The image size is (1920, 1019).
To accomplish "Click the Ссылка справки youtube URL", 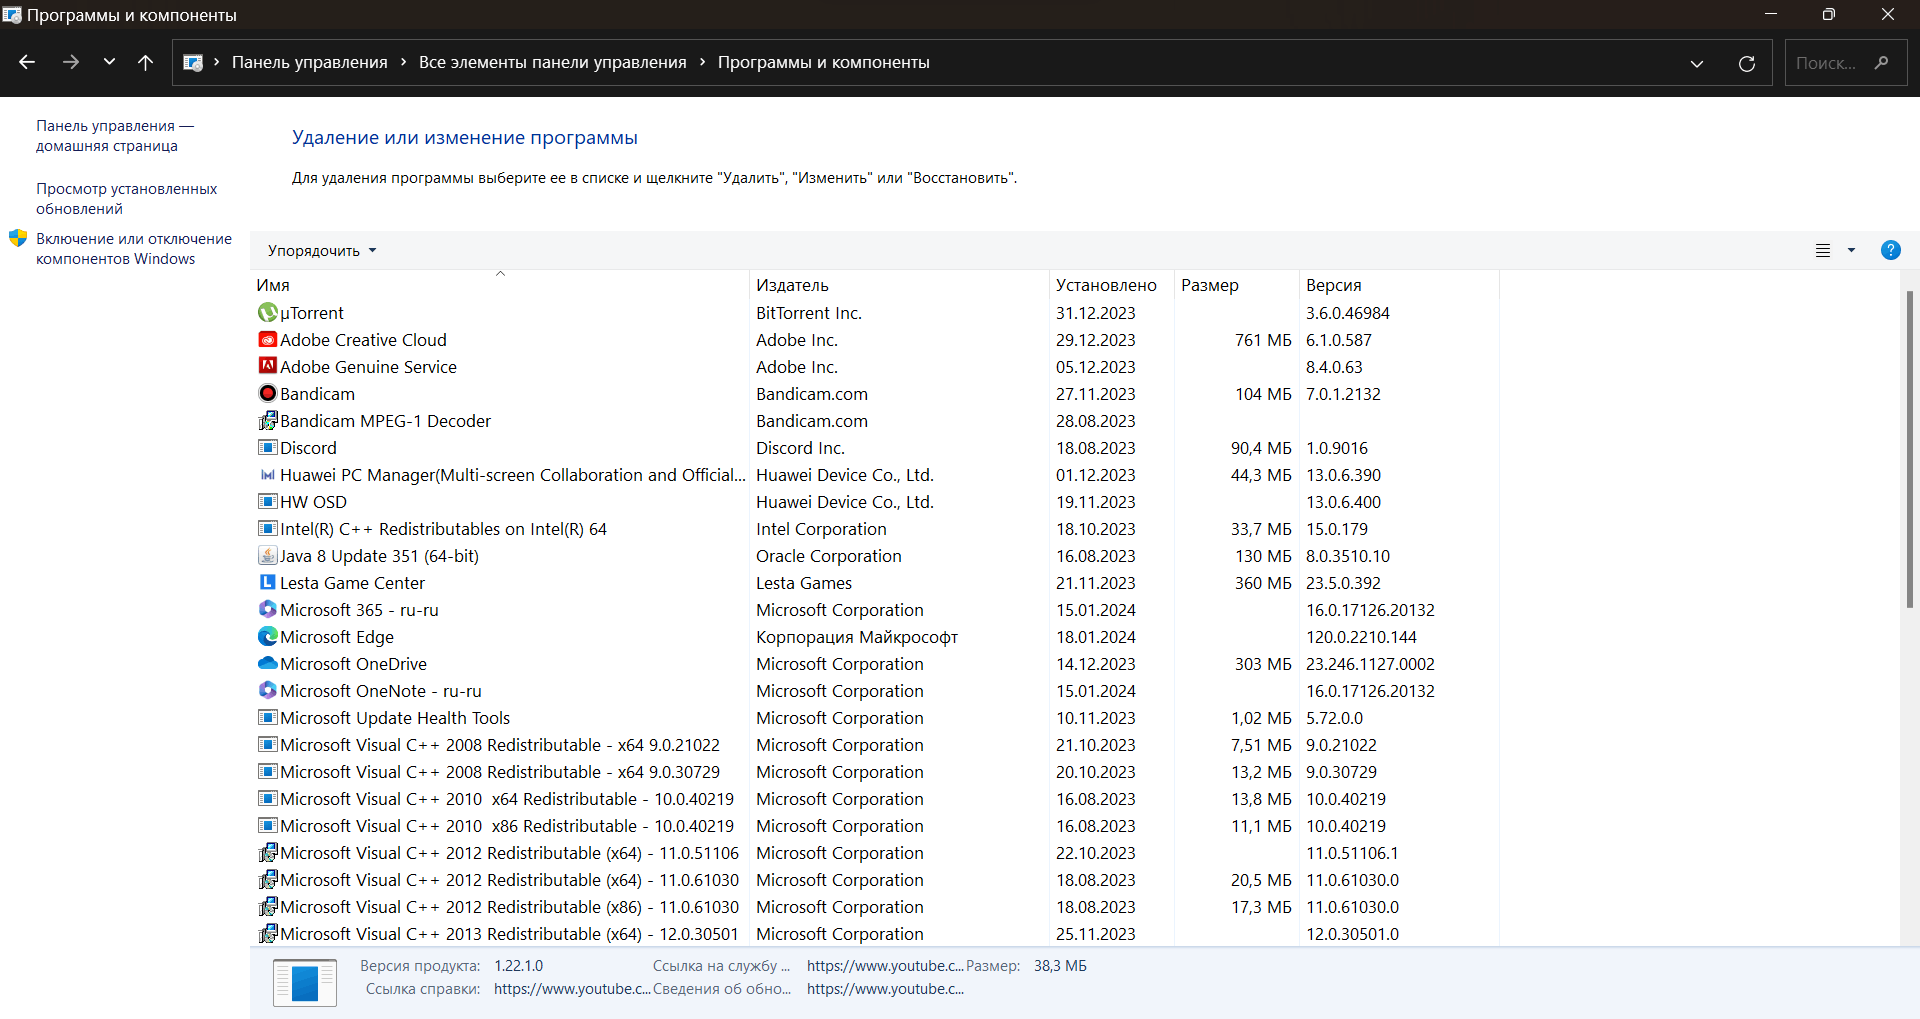I will (x=572, y=989).
